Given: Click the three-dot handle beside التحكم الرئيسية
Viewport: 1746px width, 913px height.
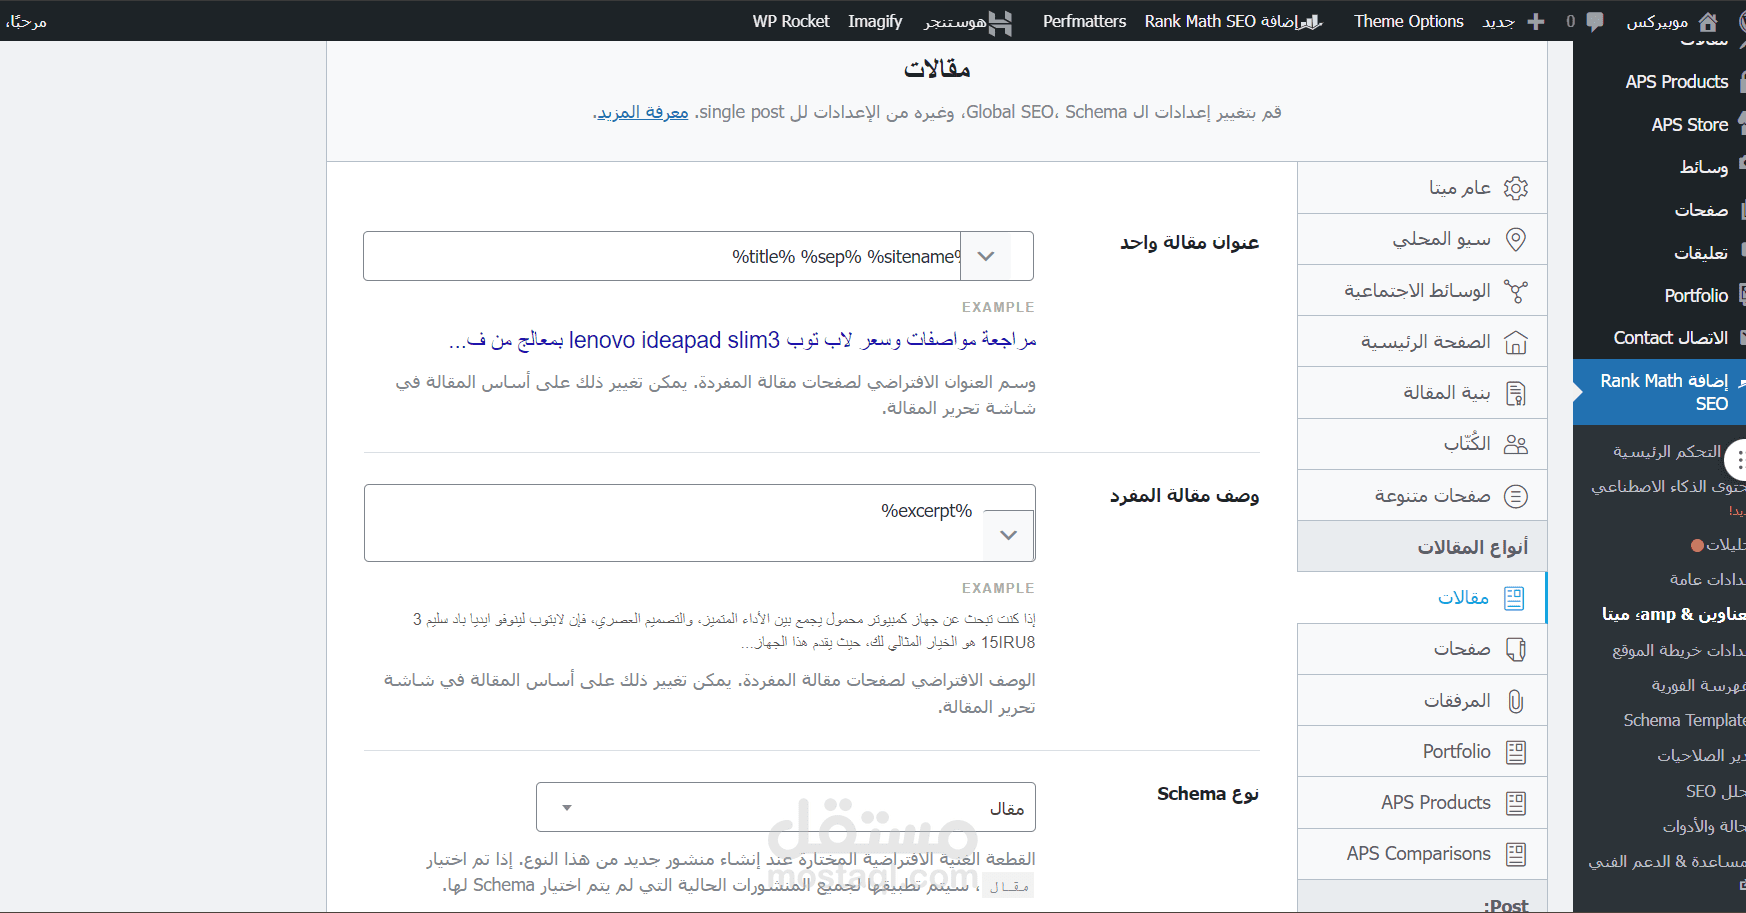Looking at the screenshot, I should pos(1738,459).
